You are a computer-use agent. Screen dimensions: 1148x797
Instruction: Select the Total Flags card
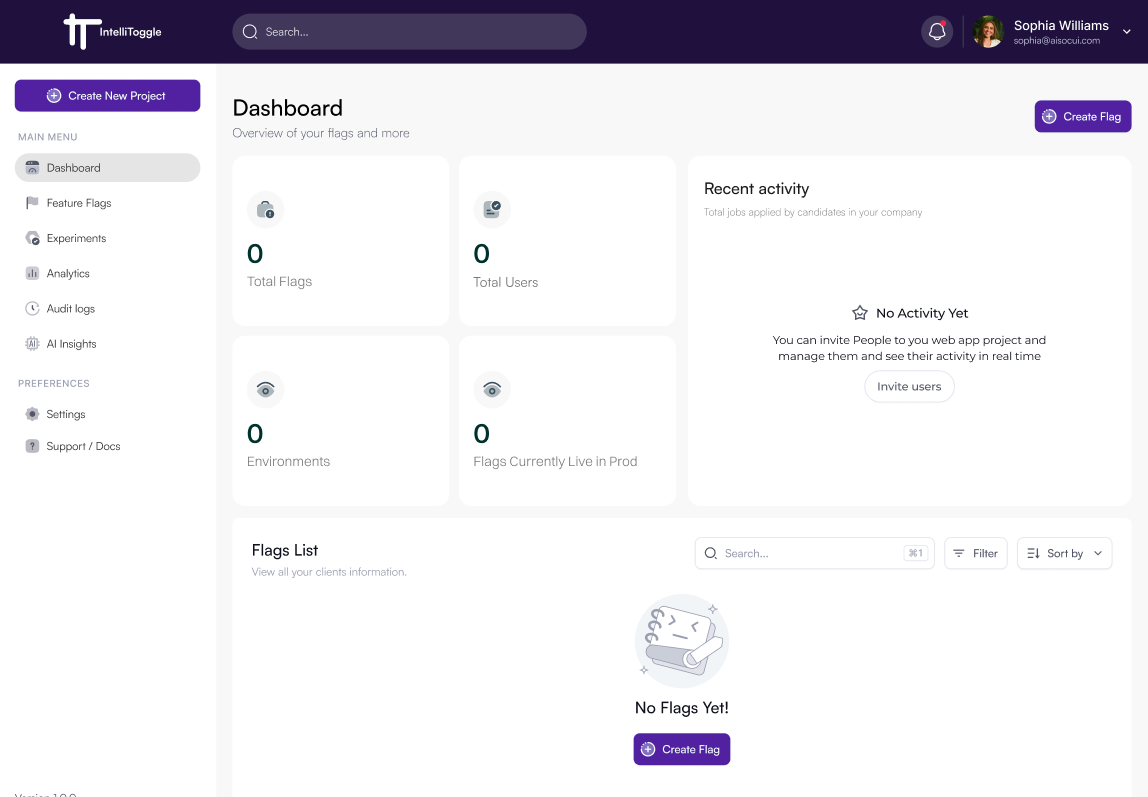(x=340, y=241)
